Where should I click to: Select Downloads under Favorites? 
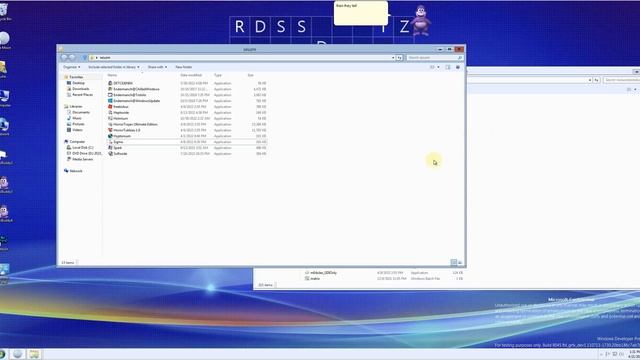coord(80,89)
